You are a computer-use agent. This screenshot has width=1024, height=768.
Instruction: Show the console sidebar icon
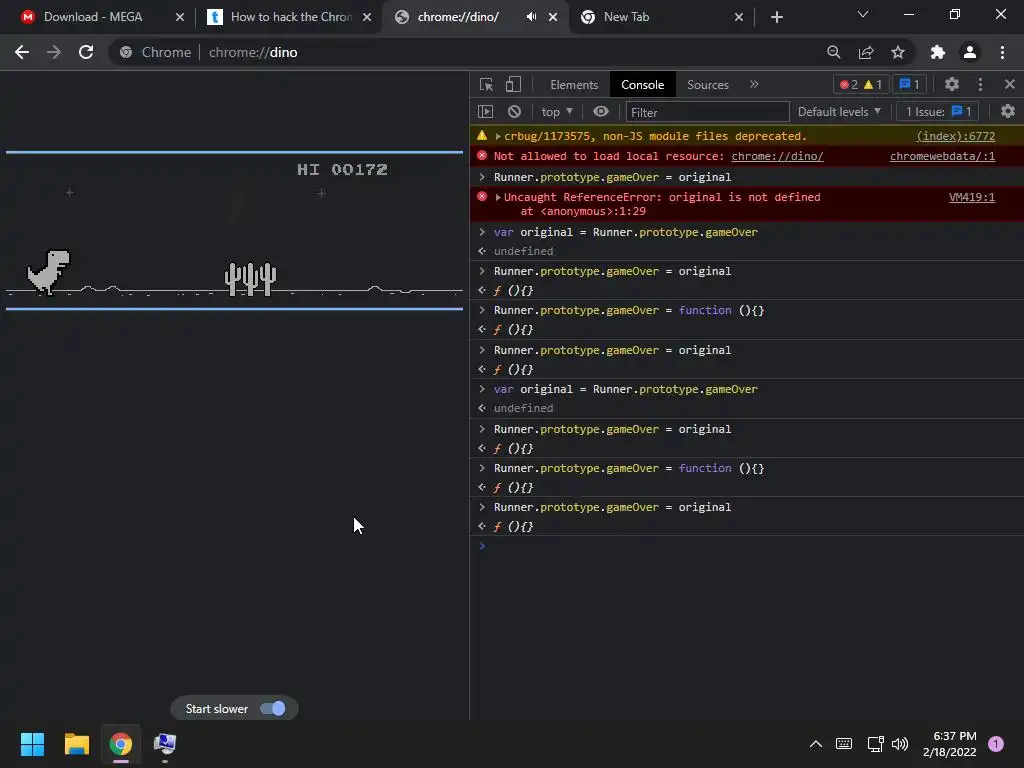pyautogui.click(x=485, y=112)
